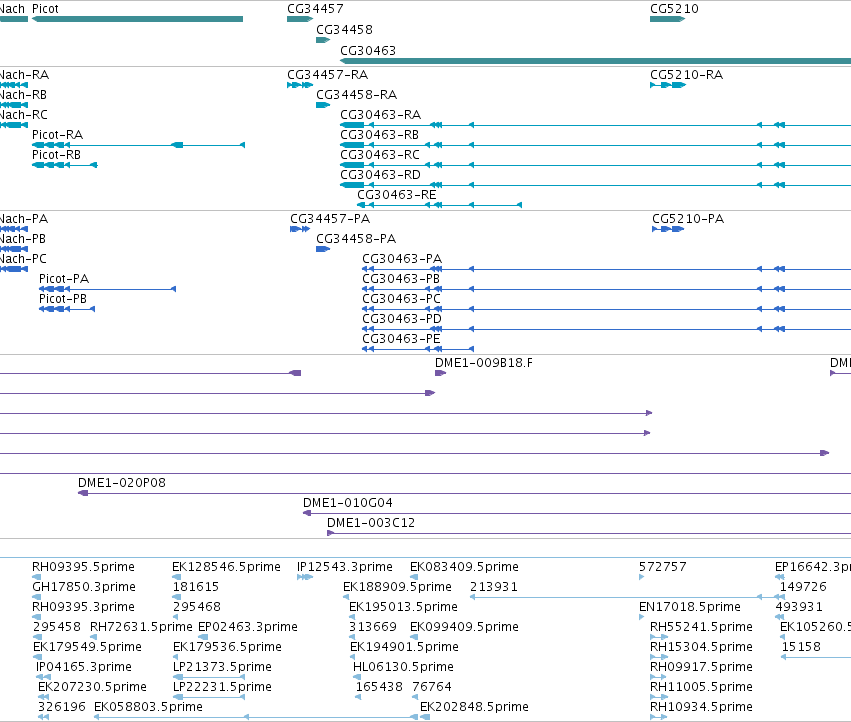Click the Picot-RA transcript label
The height and width of the screenshot is (722, 851).
pyautogui.click(x=58, y=135)
